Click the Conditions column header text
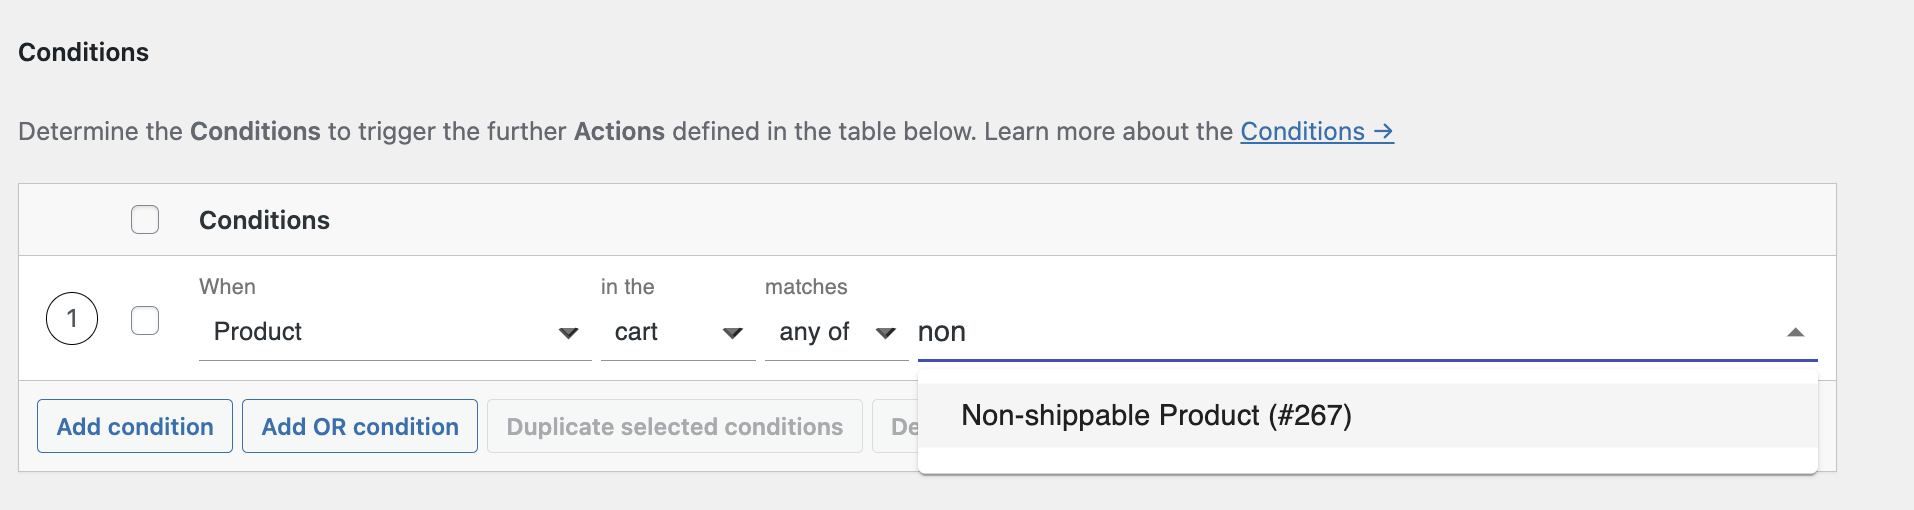The image size is (1914, 510). click(x=264, y=221)
